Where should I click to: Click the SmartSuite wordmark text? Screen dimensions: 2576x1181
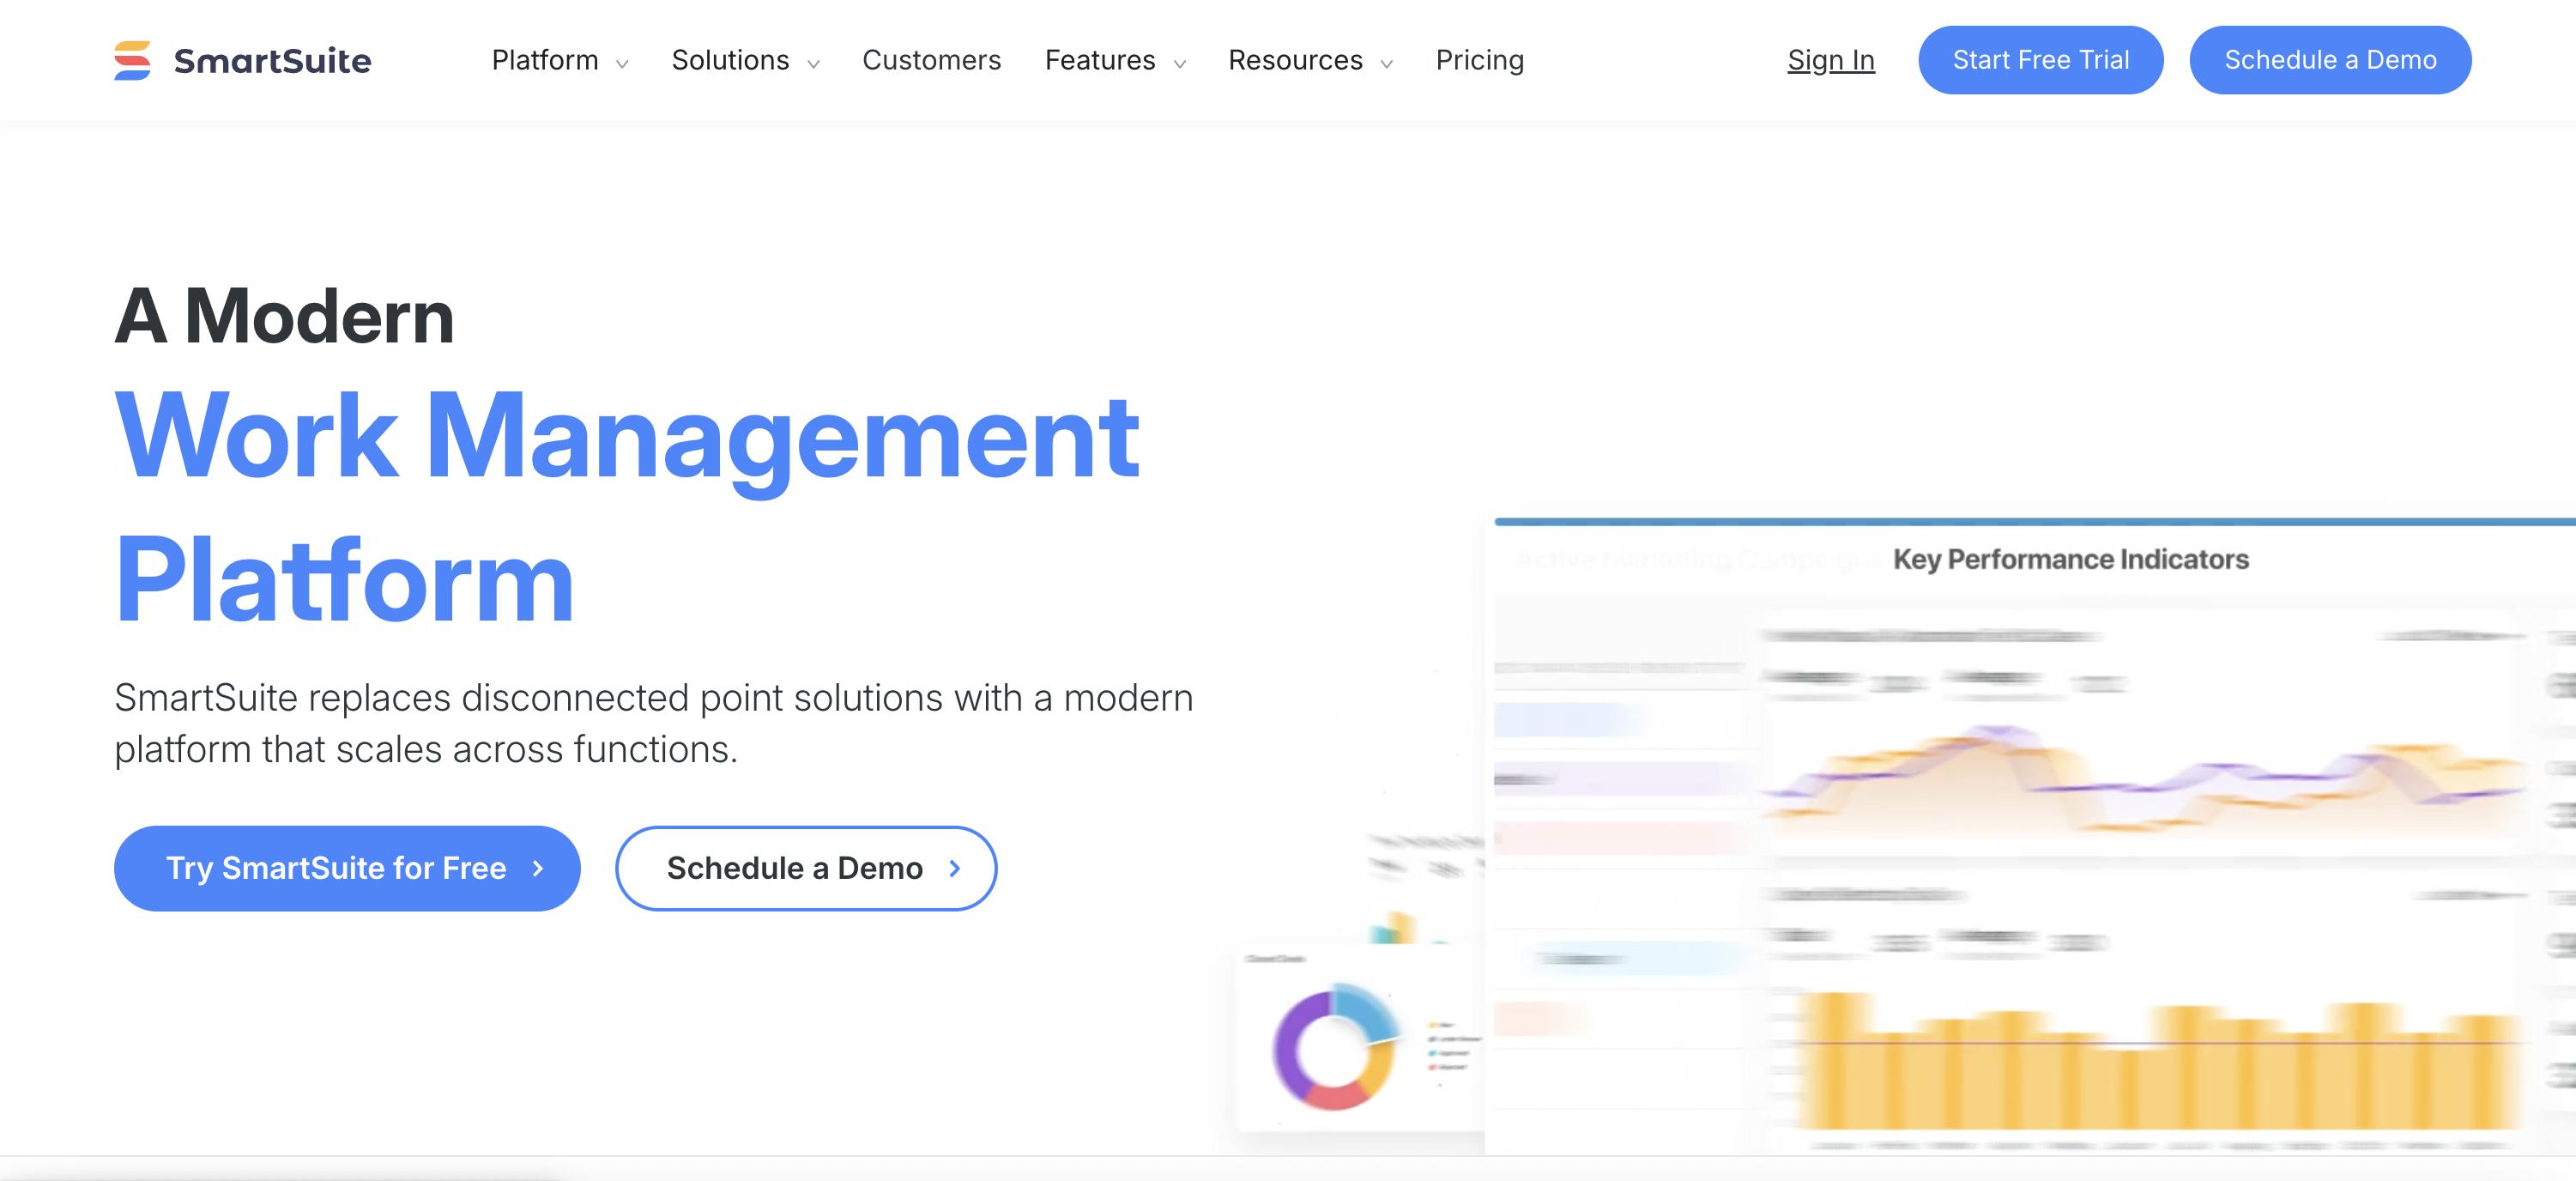pos(272,61)
